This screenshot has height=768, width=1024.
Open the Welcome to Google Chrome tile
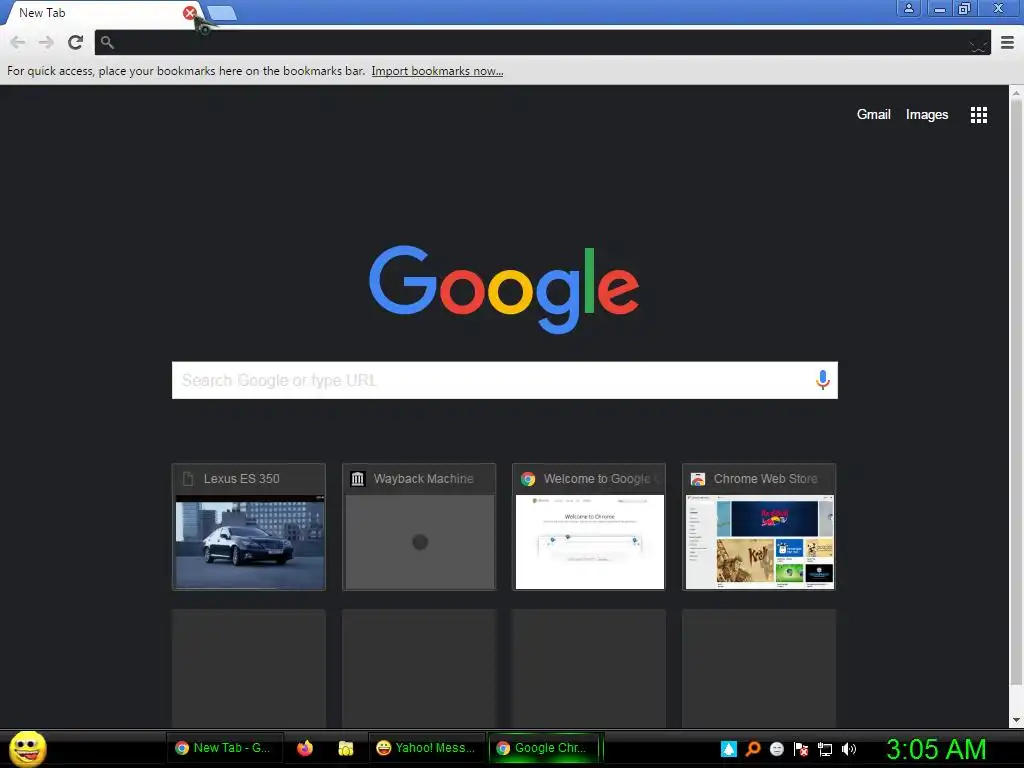coord(589,526)
